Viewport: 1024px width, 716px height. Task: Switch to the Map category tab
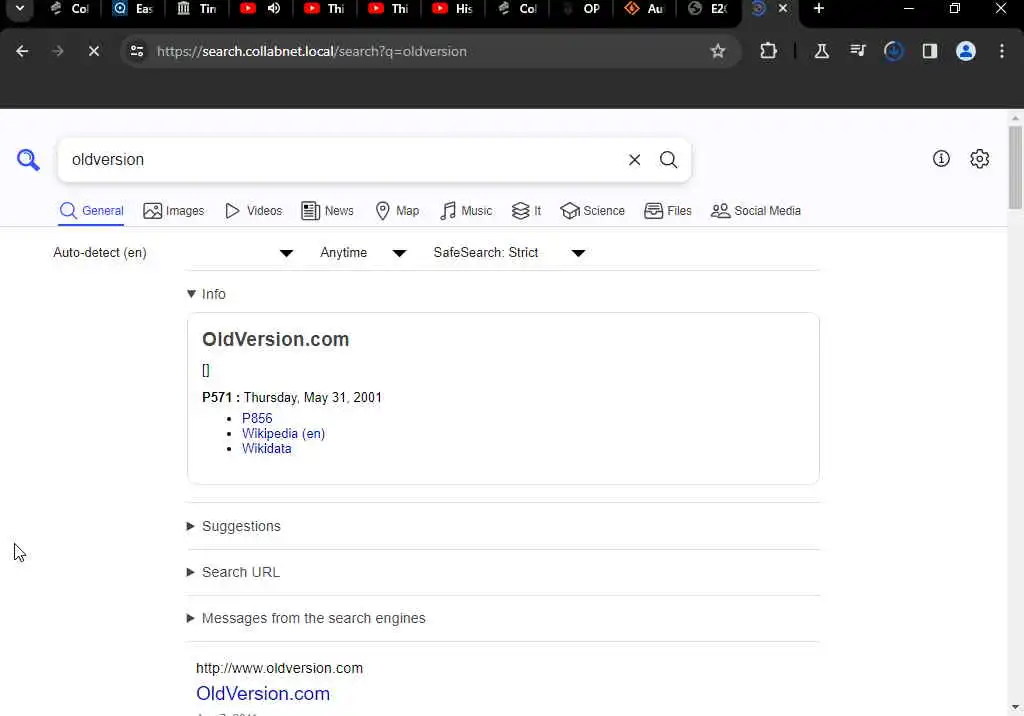(x=397, y=210)
